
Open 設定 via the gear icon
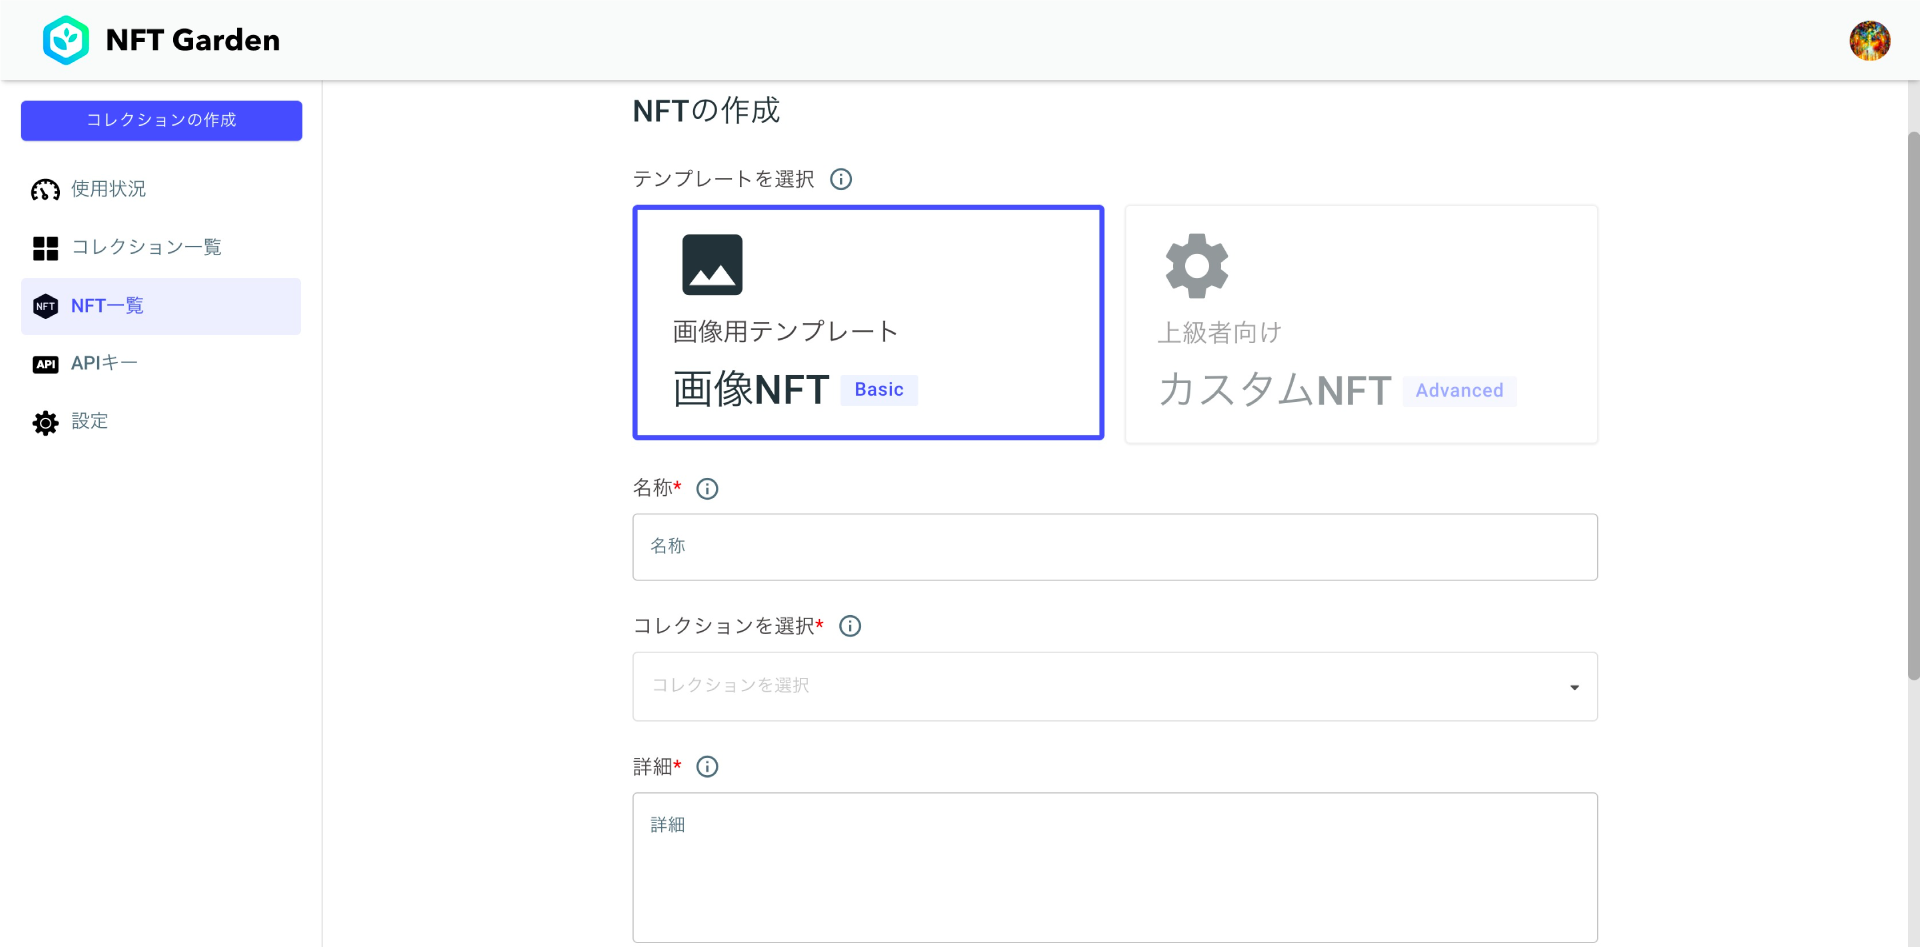click(45, 422)
